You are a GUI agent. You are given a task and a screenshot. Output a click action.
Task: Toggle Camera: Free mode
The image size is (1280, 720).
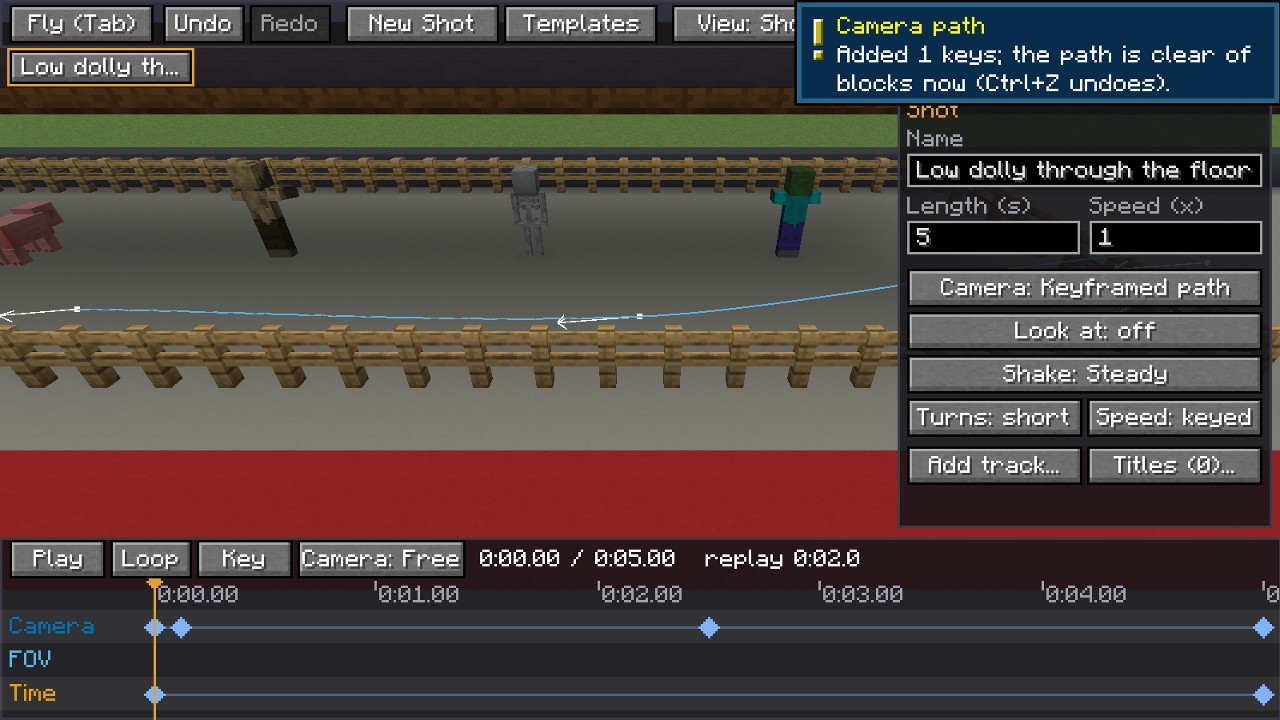coord(380,559)
